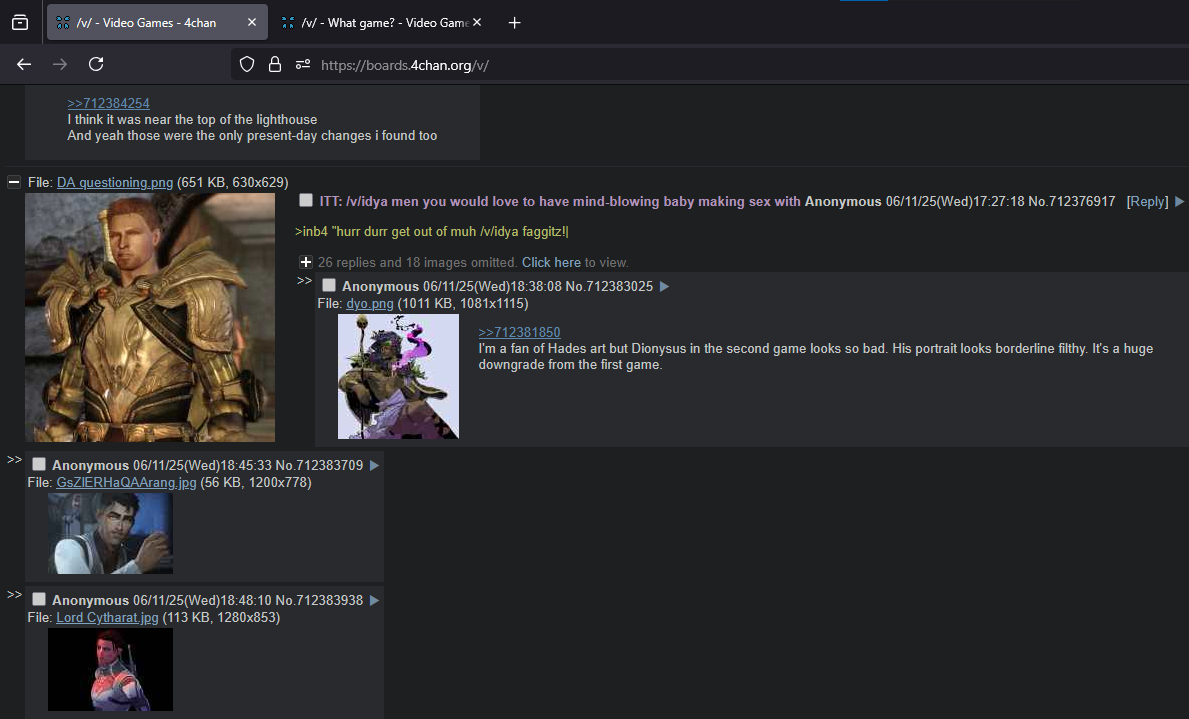Click the '26 replies and 18 images omitted' text
The width and height of the screenshot is (1189, 719).
pyautogui.click(x=418, y=262)
